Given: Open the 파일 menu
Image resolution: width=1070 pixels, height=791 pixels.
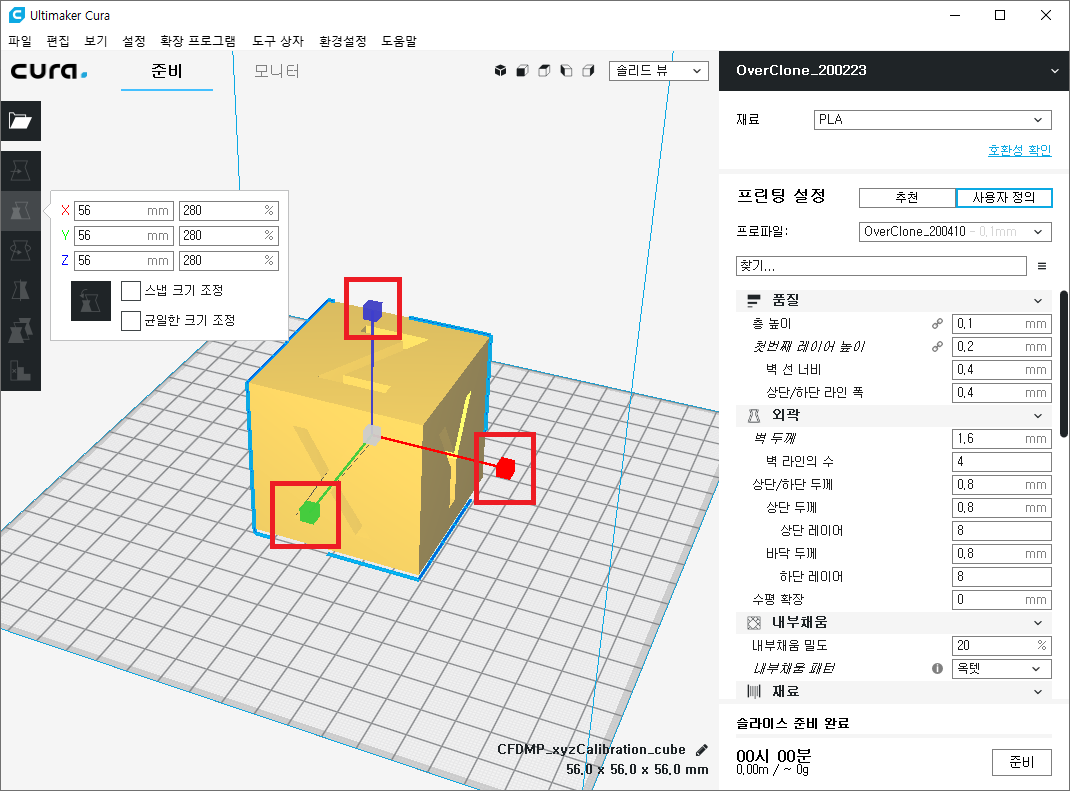Looking at the screenshot, I should point(20,41).
